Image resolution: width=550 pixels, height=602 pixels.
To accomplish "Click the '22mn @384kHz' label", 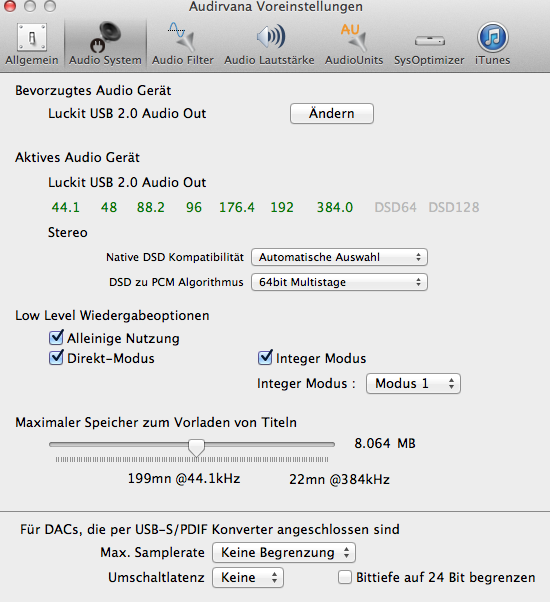I will (339, 479).
